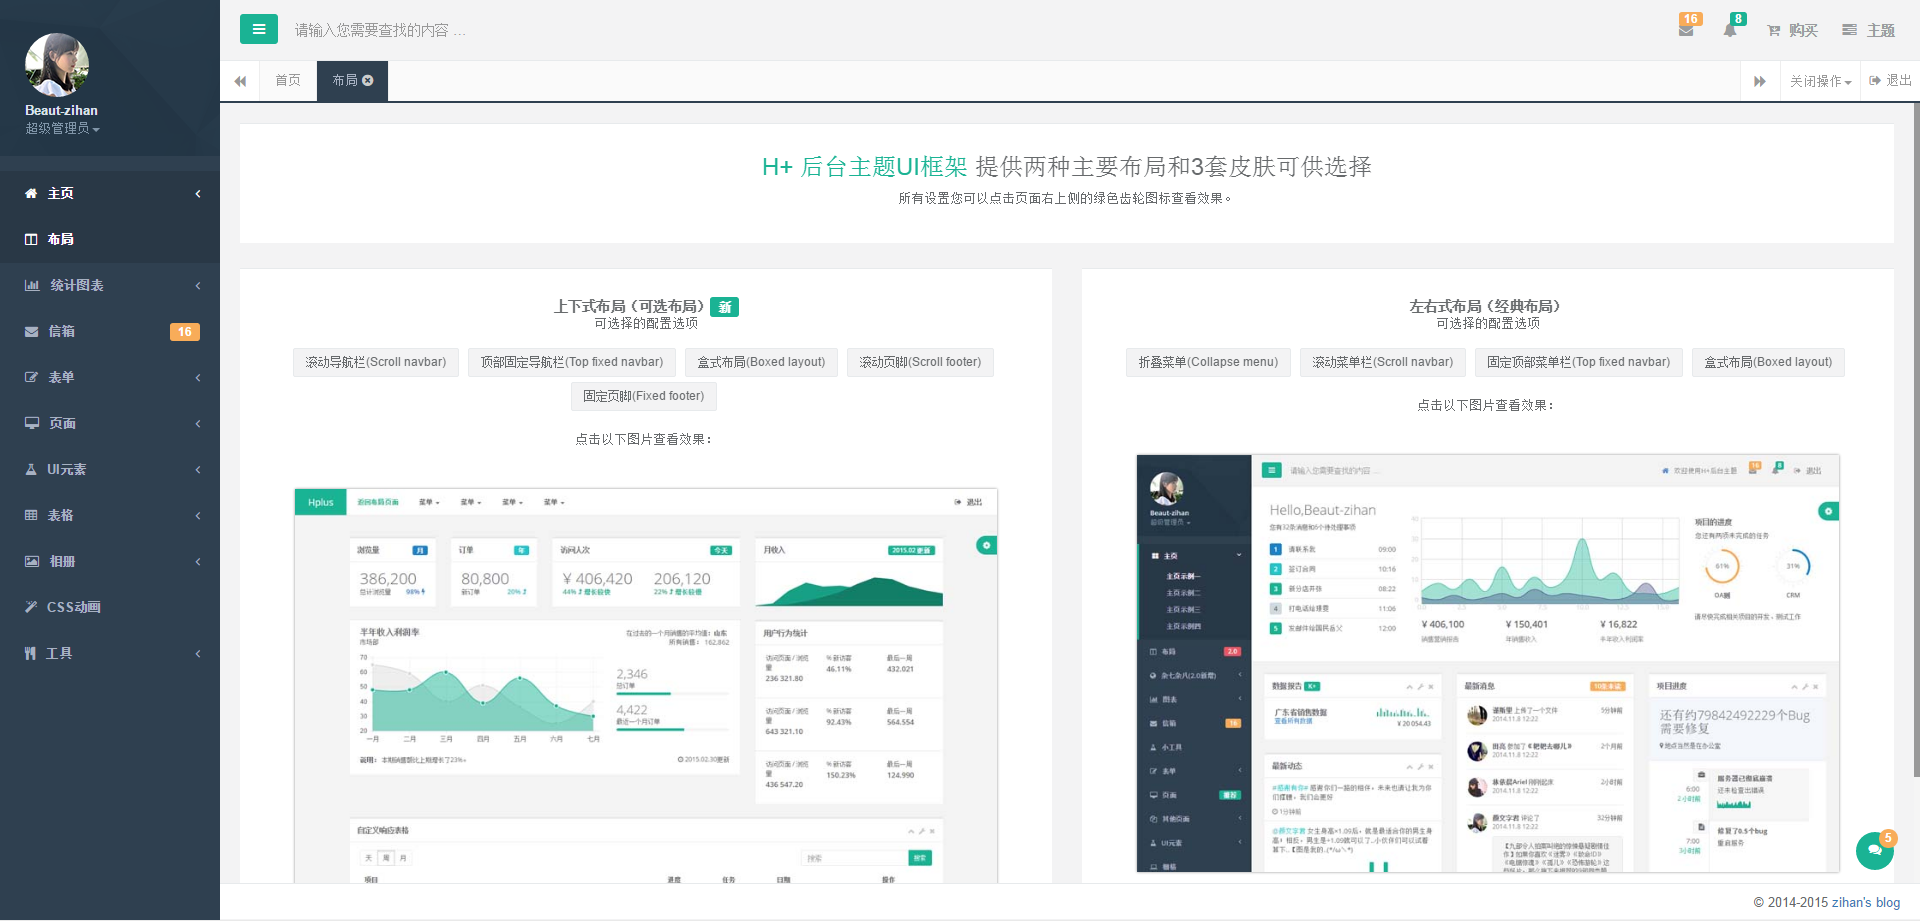Expand the UI元素 sidebar menu

point(110,469)
